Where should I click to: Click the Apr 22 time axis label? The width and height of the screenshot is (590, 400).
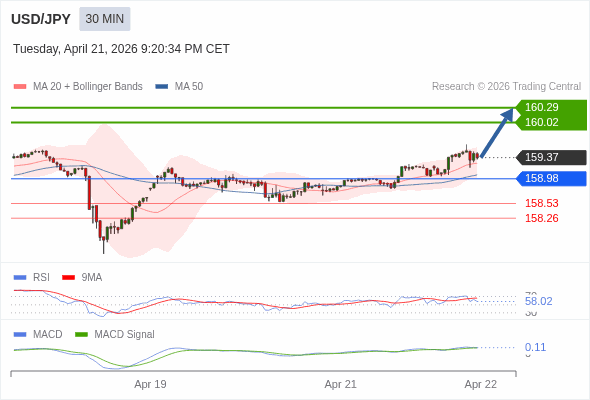tap(481, 385)
